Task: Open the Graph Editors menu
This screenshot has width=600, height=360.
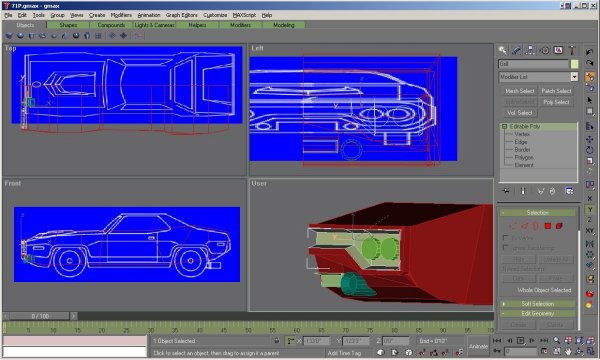Action: [182, 15]
